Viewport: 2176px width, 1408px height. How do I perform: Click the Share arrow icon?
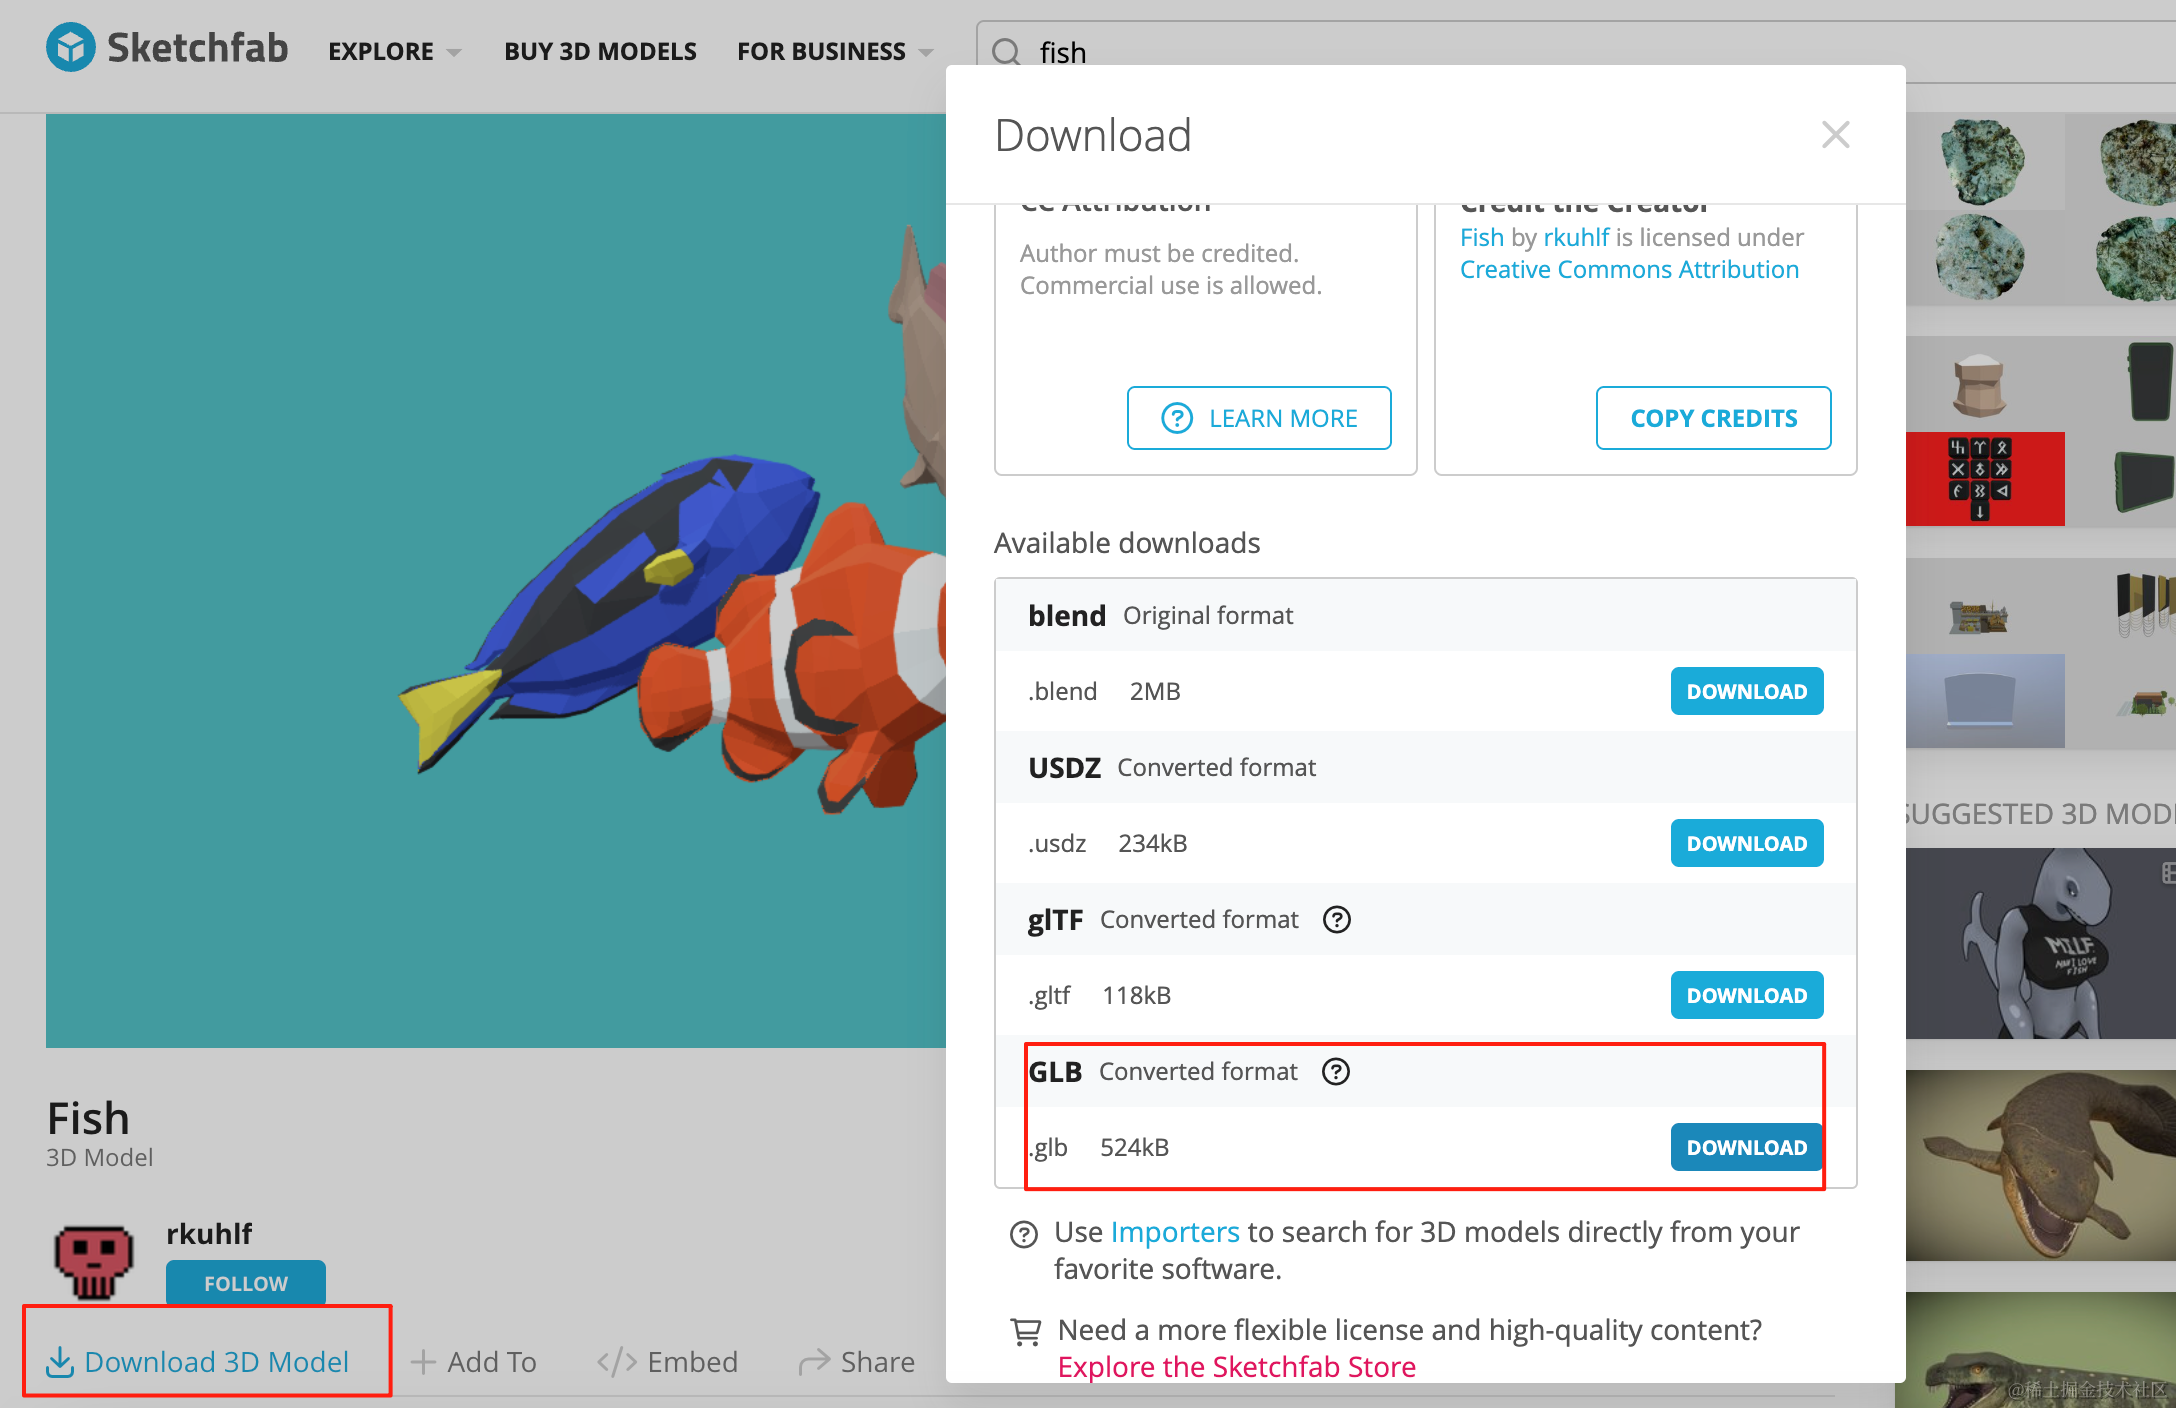pos(814,1362)
